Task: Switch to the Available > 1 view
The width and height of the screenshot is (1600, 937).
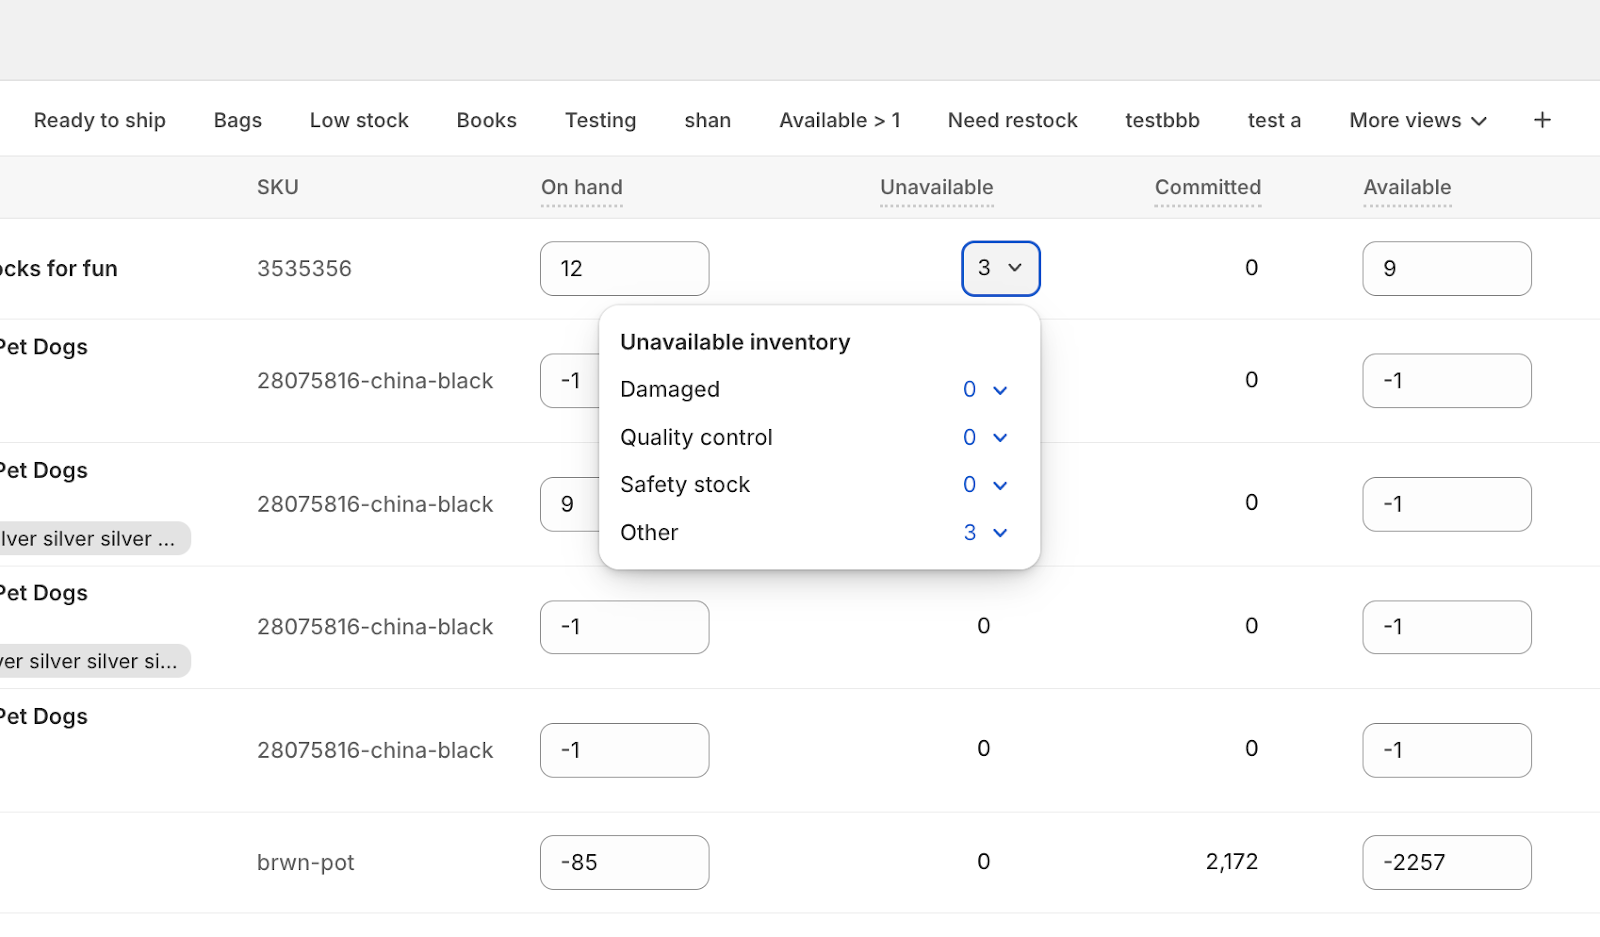Action: 839,119
